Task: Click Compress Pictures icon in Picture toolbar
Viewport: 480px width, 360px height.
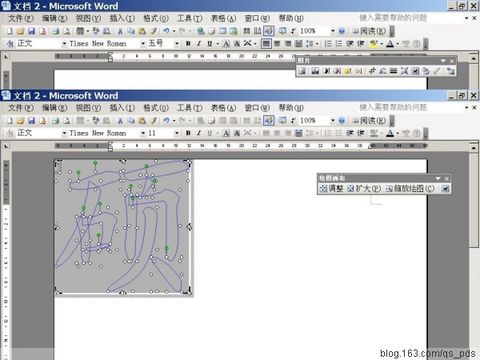Action: click(x=404, y=71)
